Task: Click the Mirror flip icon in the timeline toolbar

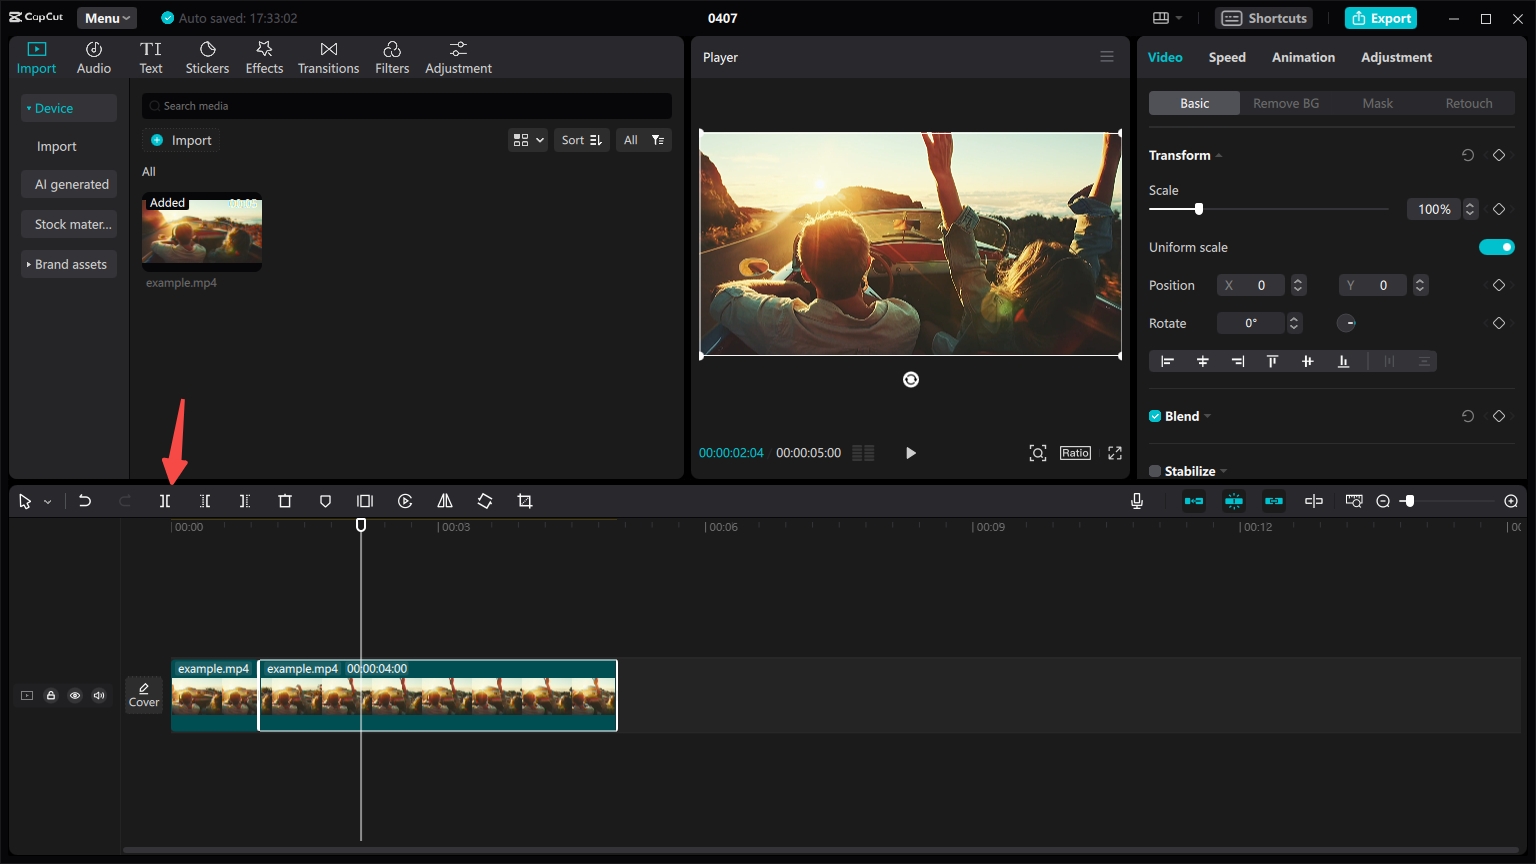Action: point(445,501)
